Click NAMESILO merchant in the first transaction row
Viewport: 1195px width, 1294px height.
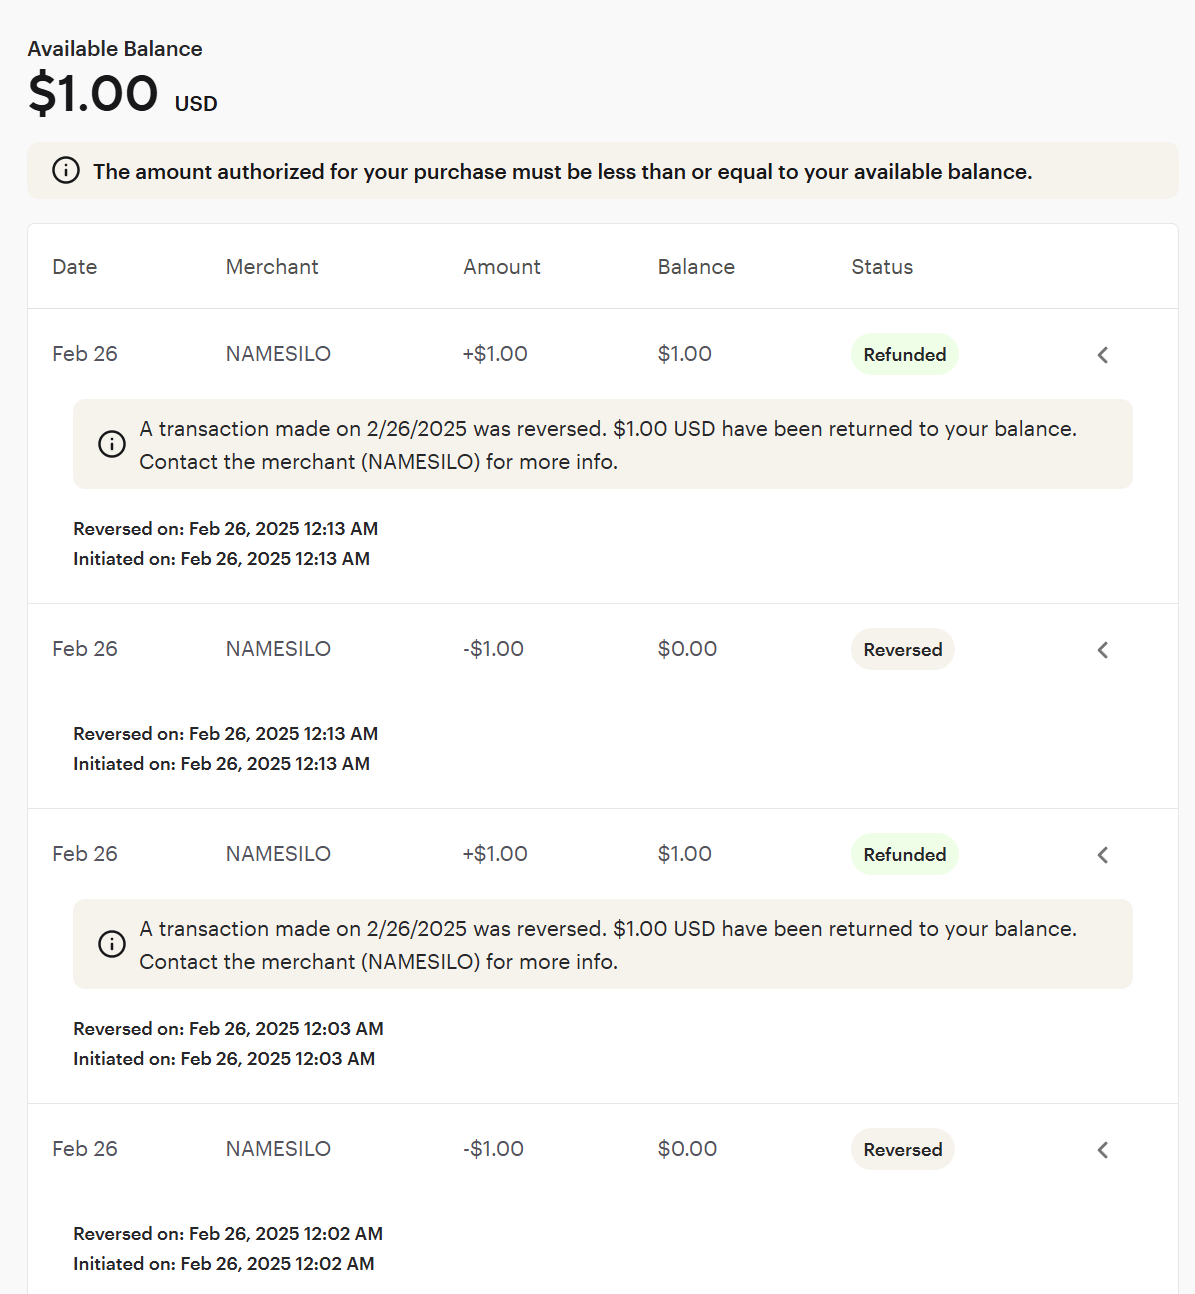[x=278, y=354]
